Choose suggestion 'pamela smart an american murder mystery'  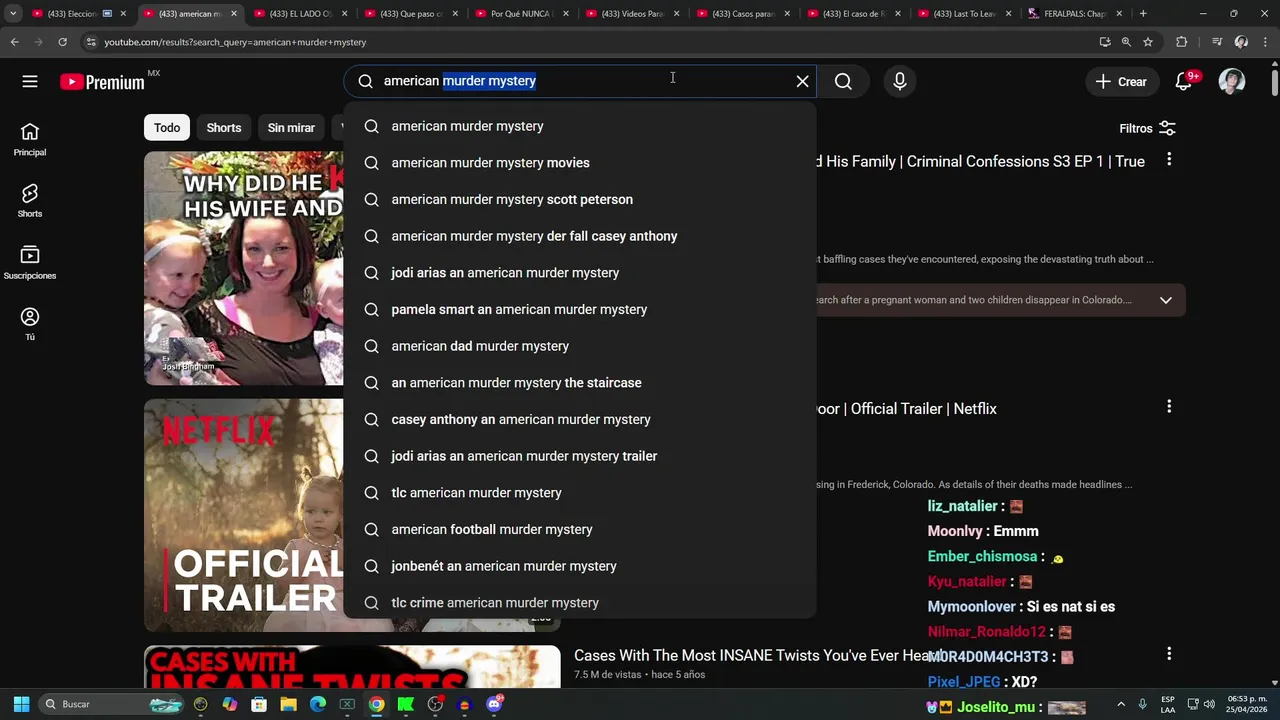[580, 309]
